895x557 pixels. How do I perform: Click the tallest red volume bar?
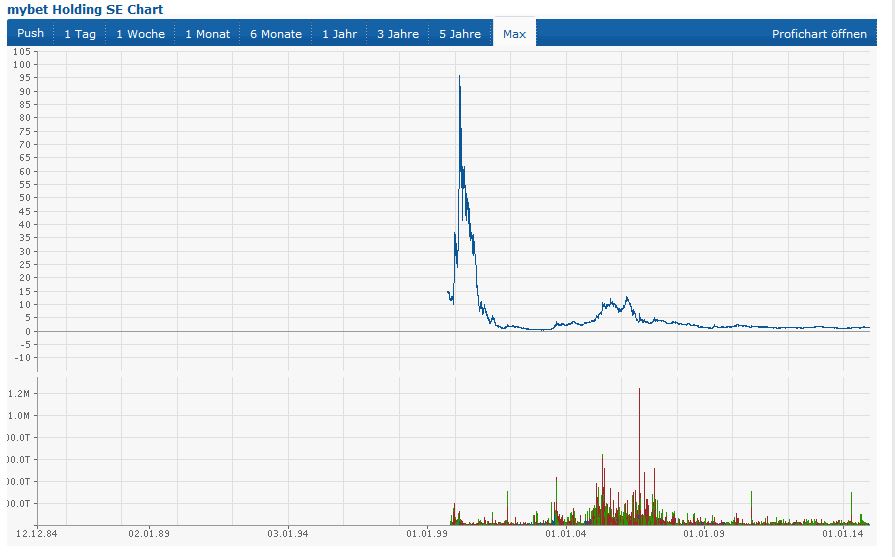tap(639, 455)
